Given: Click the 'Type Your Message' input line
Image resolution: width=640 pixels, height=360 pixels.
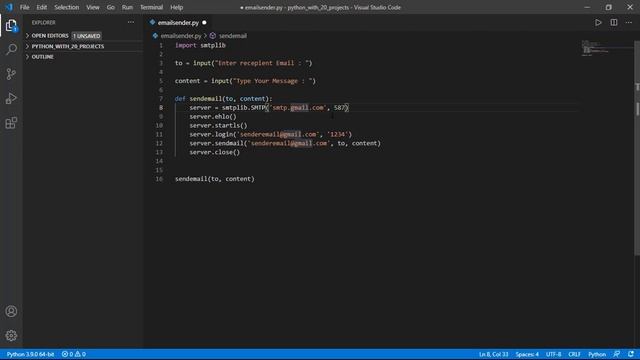Looking at the screenshot, I should tap(245, 81).
